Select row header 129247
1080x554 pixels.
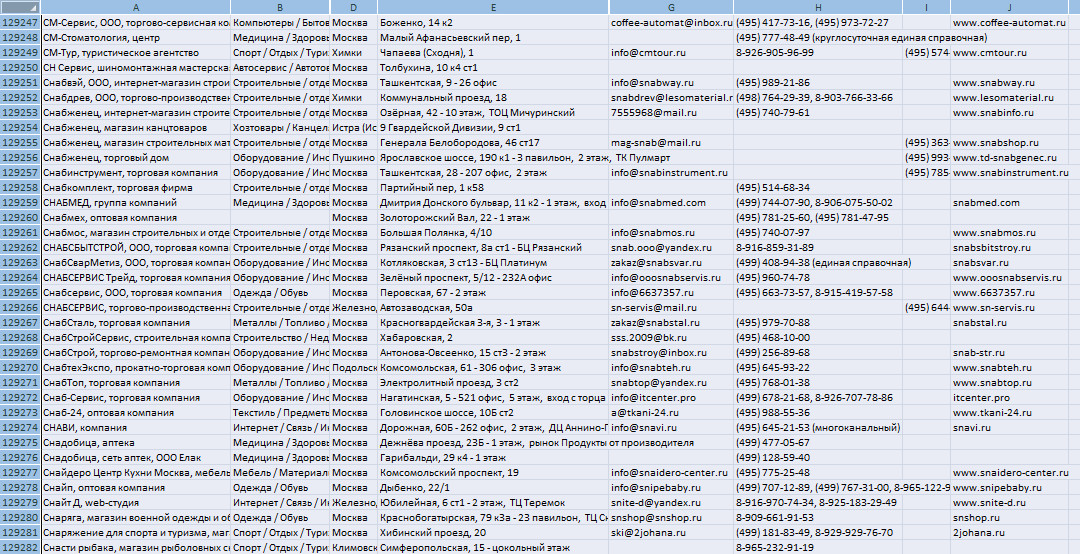(x=20, y=23)
